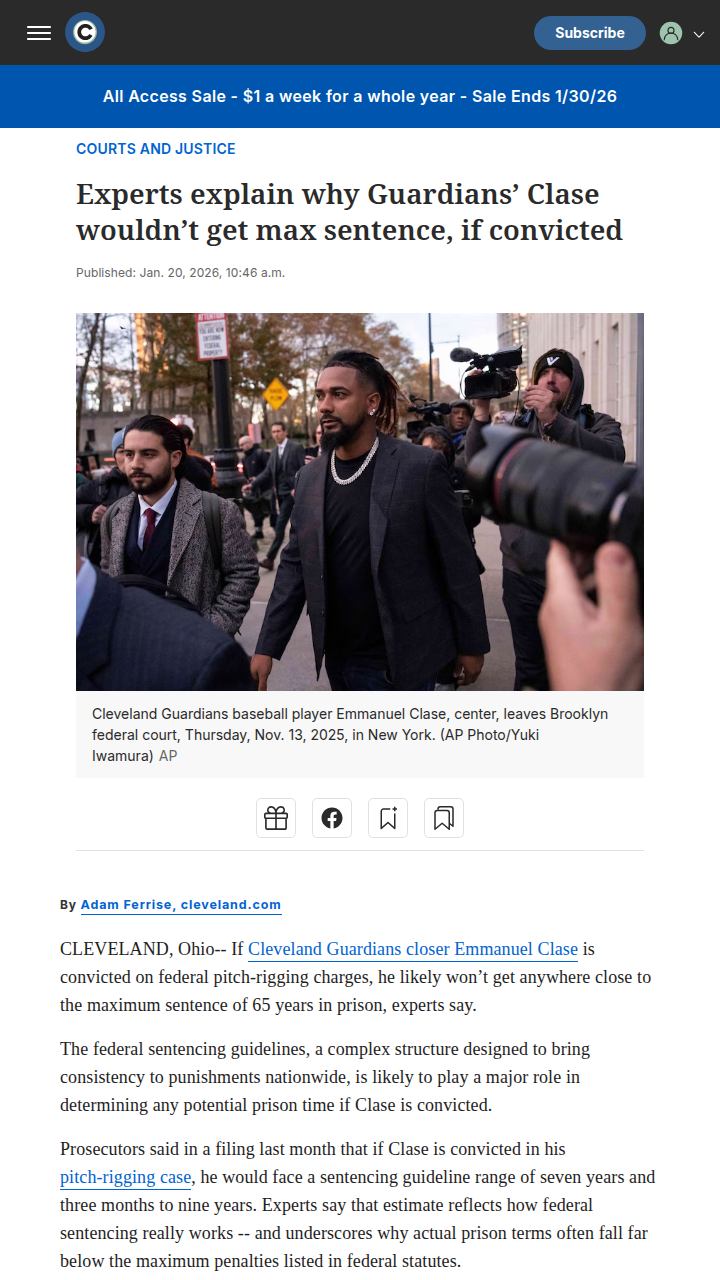Follow Cleveland Guardians closer Emmanuel Clase link
The width and height of the screenshot is (720, 1280).
[413, 949]
